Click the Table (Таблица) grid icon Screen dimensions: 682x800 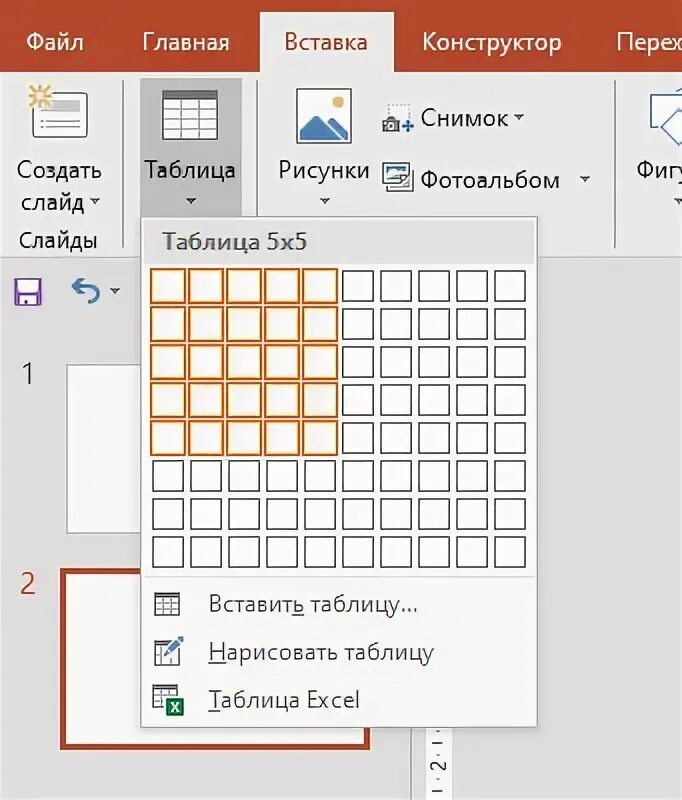pyautogui.click(x=190, y=115)
